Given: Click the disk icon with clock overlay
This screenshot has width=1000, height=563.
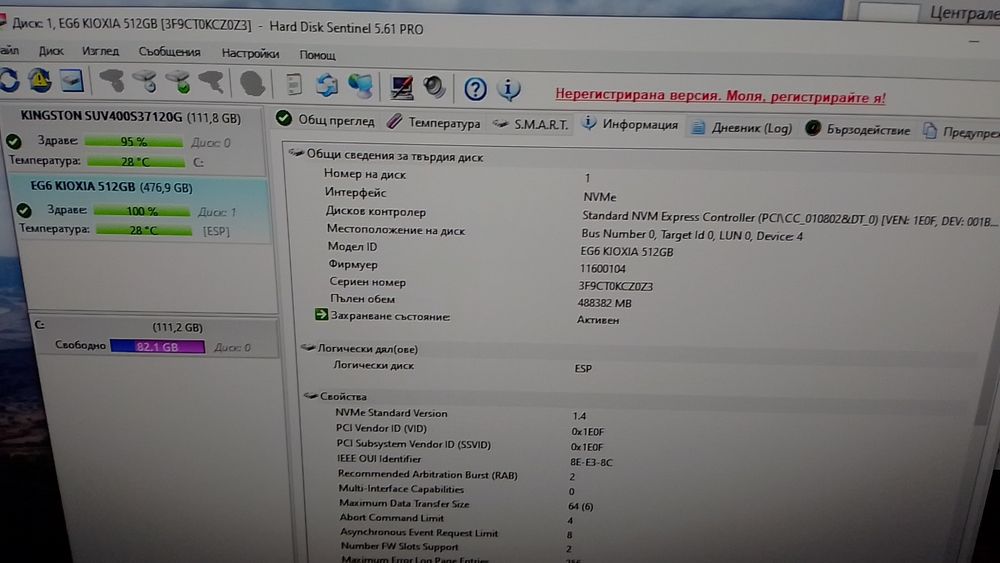Looking at the screenshot, I should click(145, 82).
